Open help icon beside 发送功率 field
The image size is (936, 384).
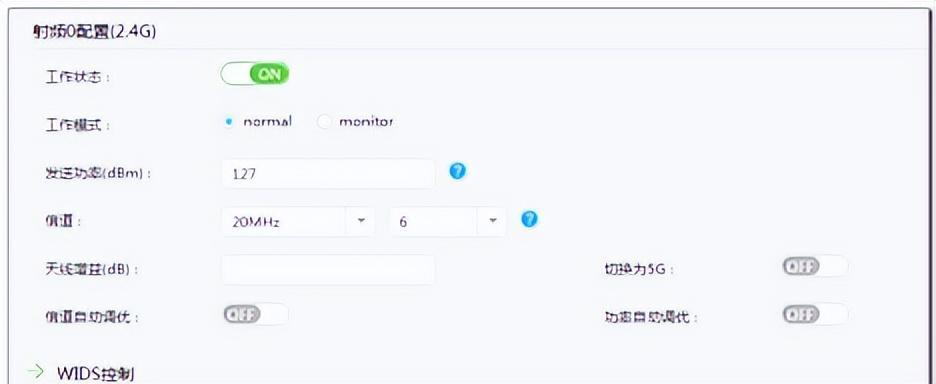457,171
